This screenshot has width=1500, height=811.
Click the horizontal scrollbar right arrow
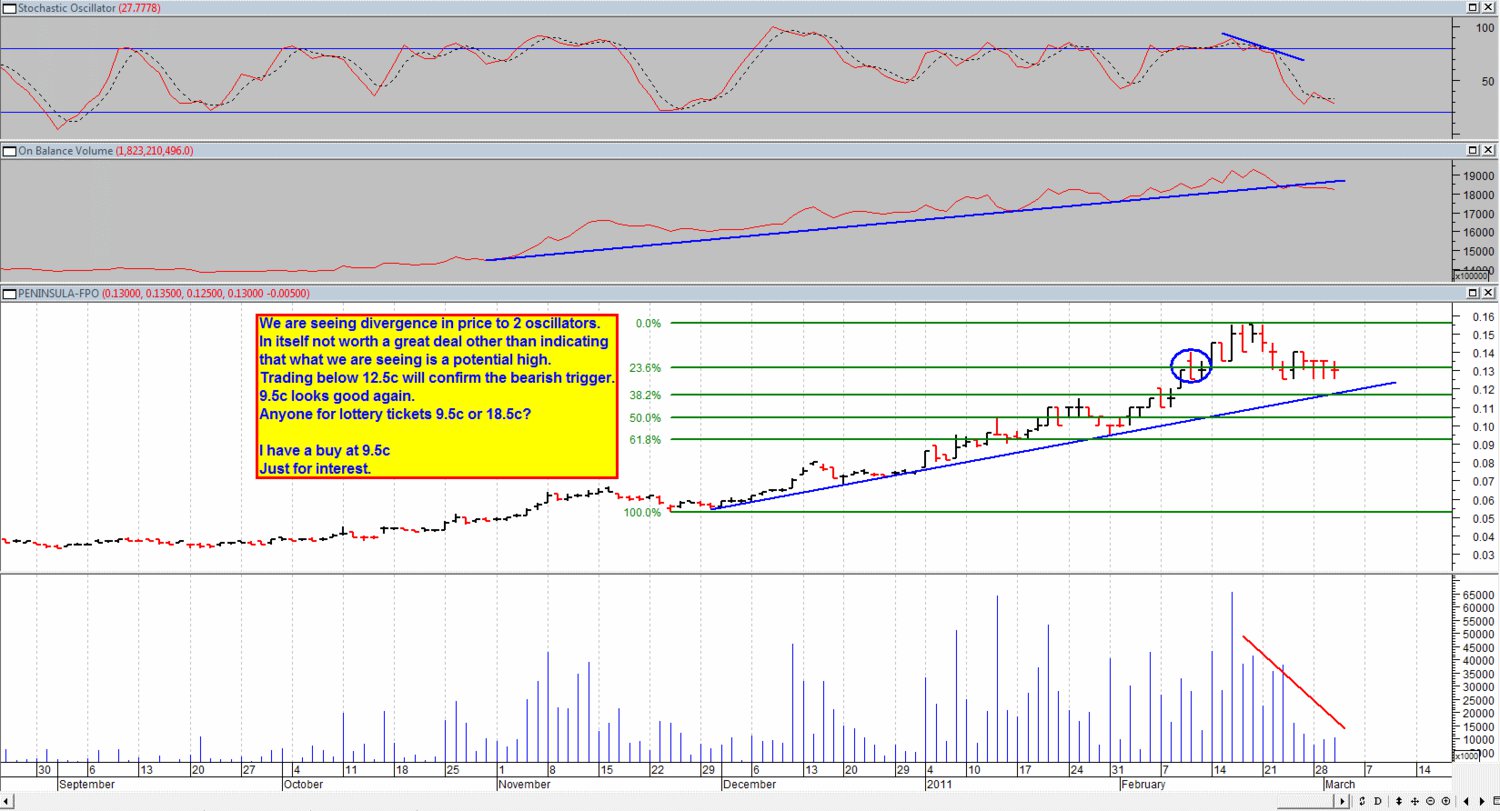tap(1342, 801)
